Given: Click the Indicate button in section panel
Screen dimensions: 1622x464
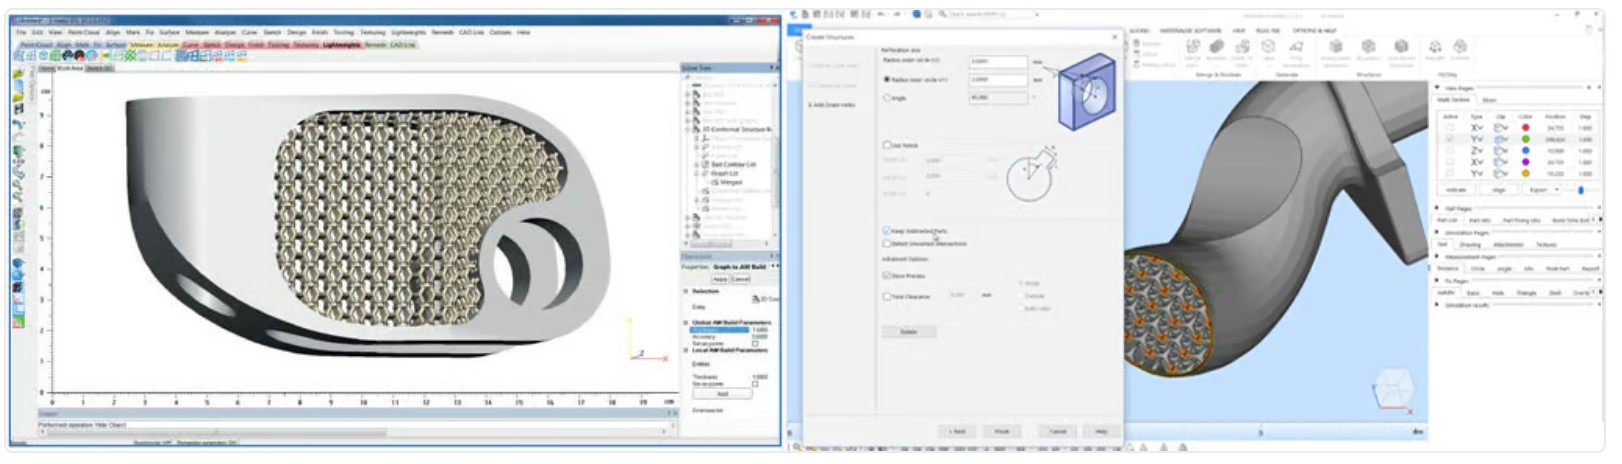Looking at the screenshot, I should [x=1456, y=189].
